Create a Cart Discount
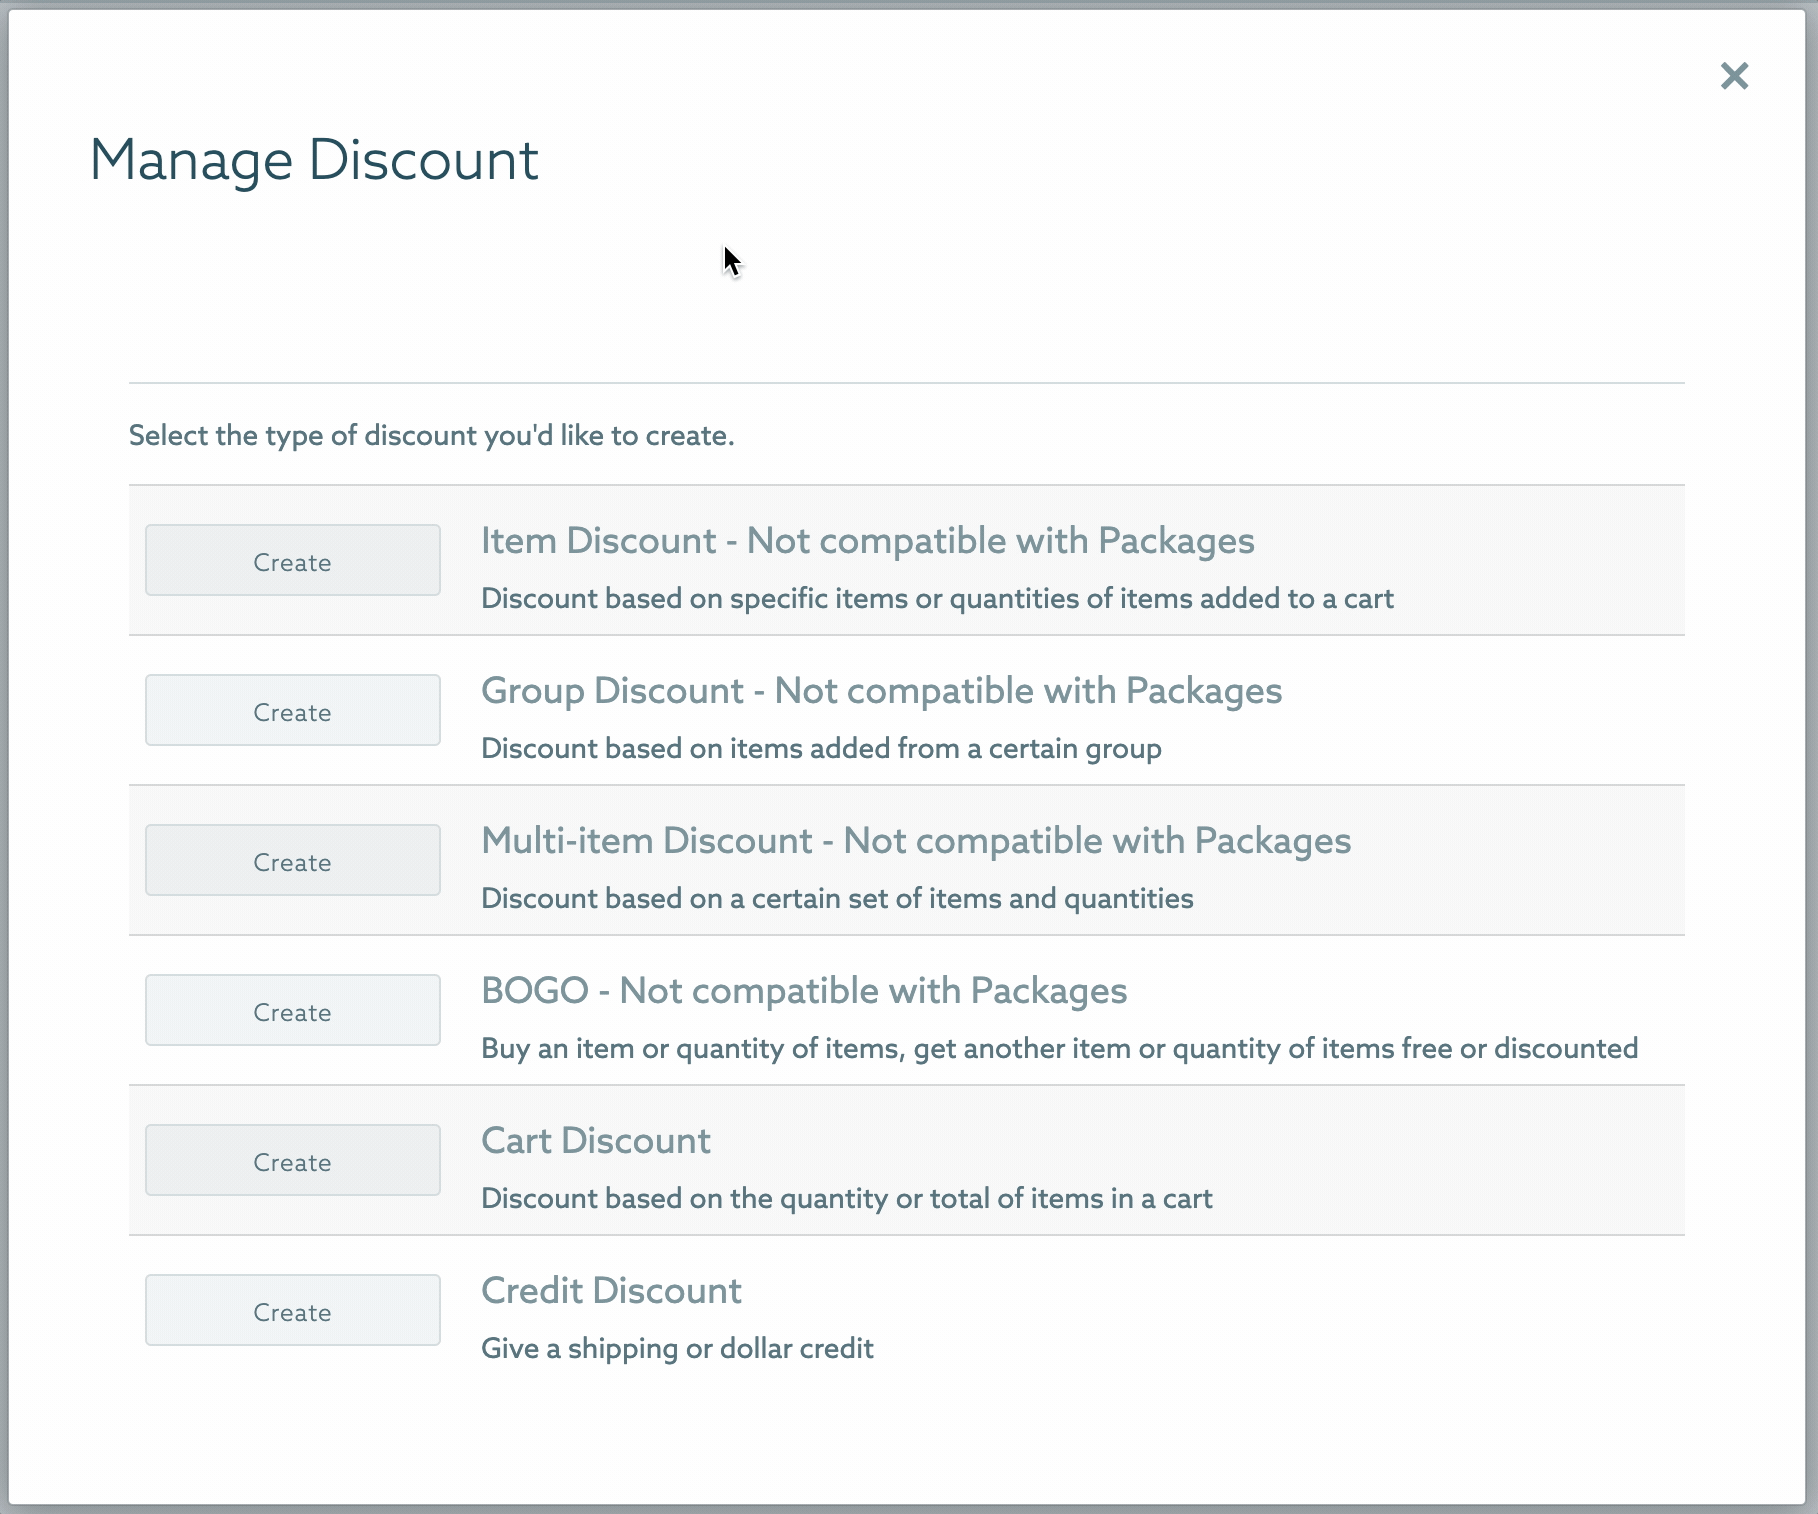This screenshot has height=1514, width=1818. point(293,1160)
